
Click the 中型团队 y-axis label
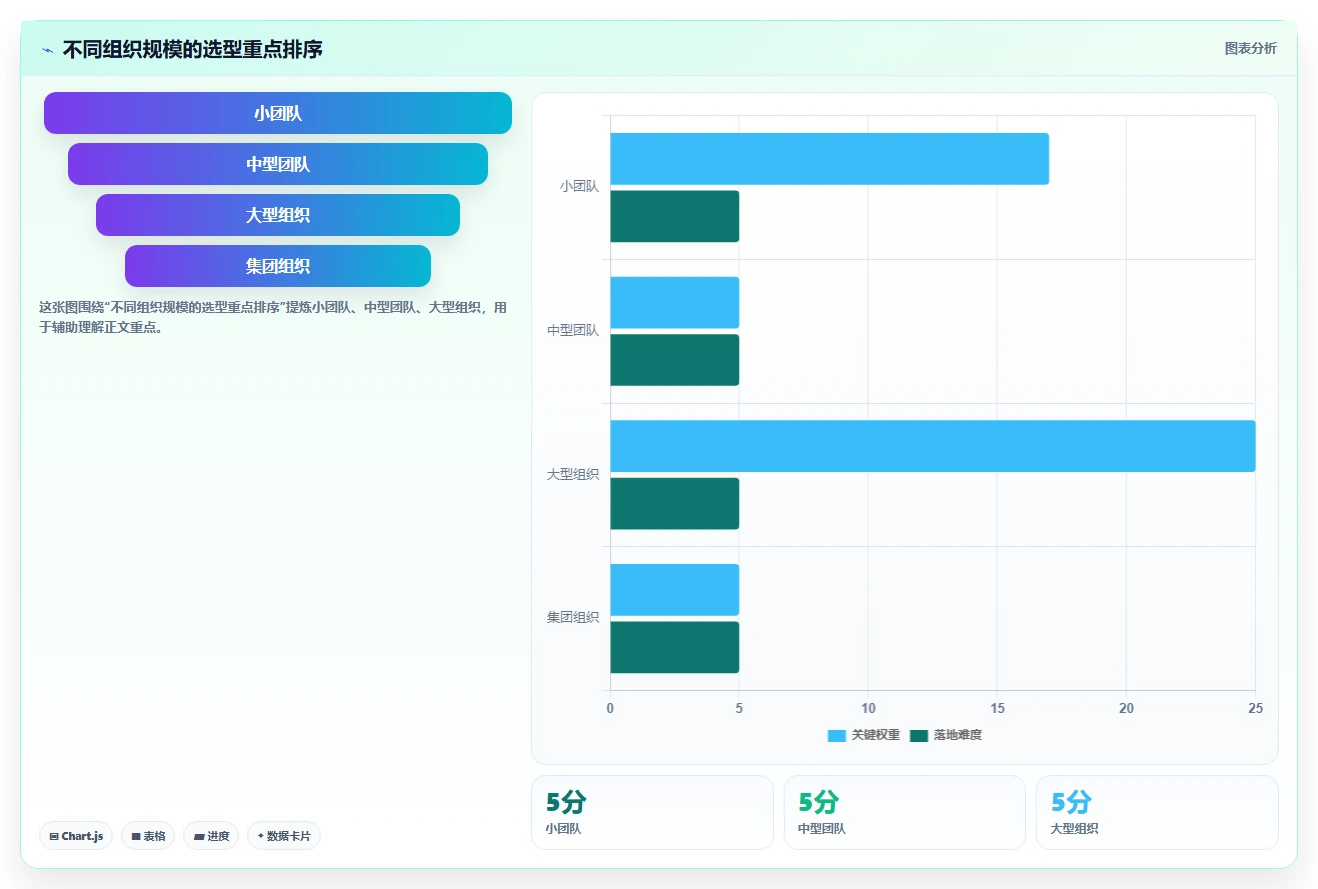tap(573, 330)
